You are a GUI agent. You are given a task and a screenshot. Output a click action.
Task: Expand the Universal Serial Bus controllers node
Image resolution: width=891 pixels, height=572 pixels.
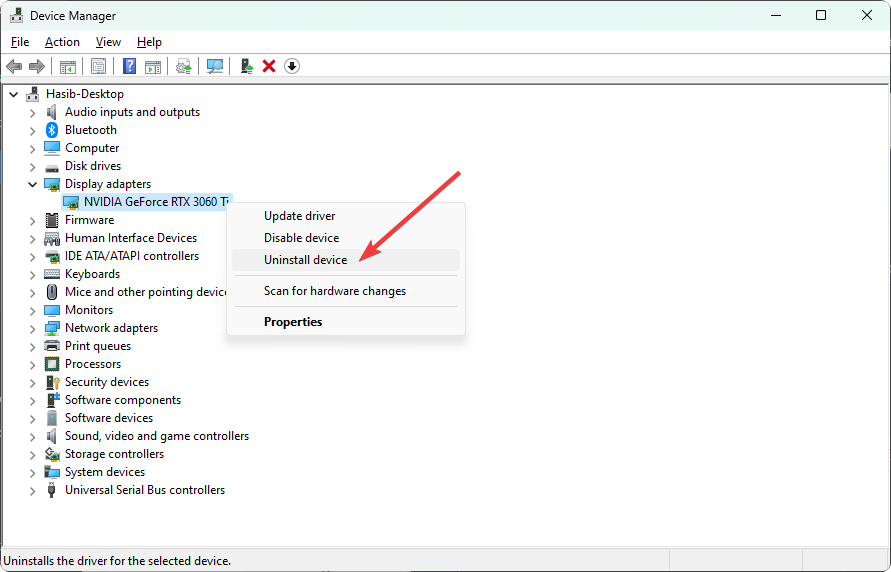32,490
